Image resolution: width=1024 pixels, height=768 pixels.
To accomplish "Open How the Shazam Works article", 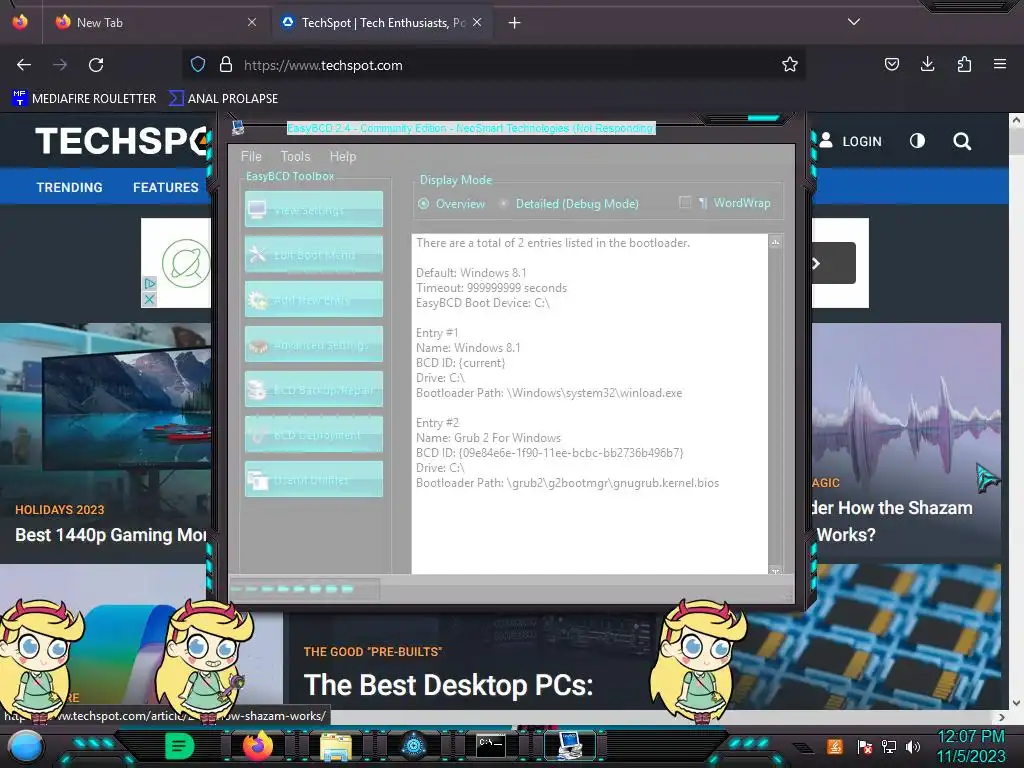I will pos(892,521).
